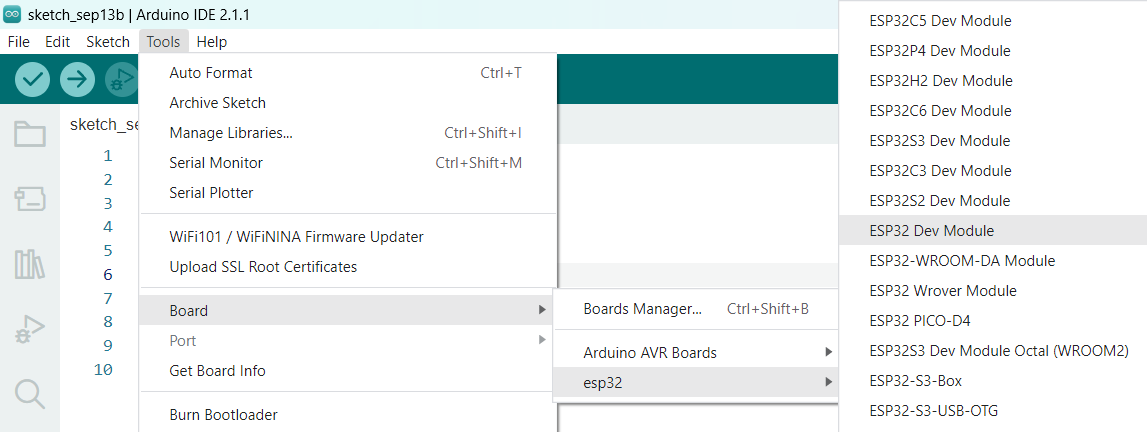Open the Sketchbook folder sidebar icon
Screen dimensions: 1147x432
click(x=30, y=134)
